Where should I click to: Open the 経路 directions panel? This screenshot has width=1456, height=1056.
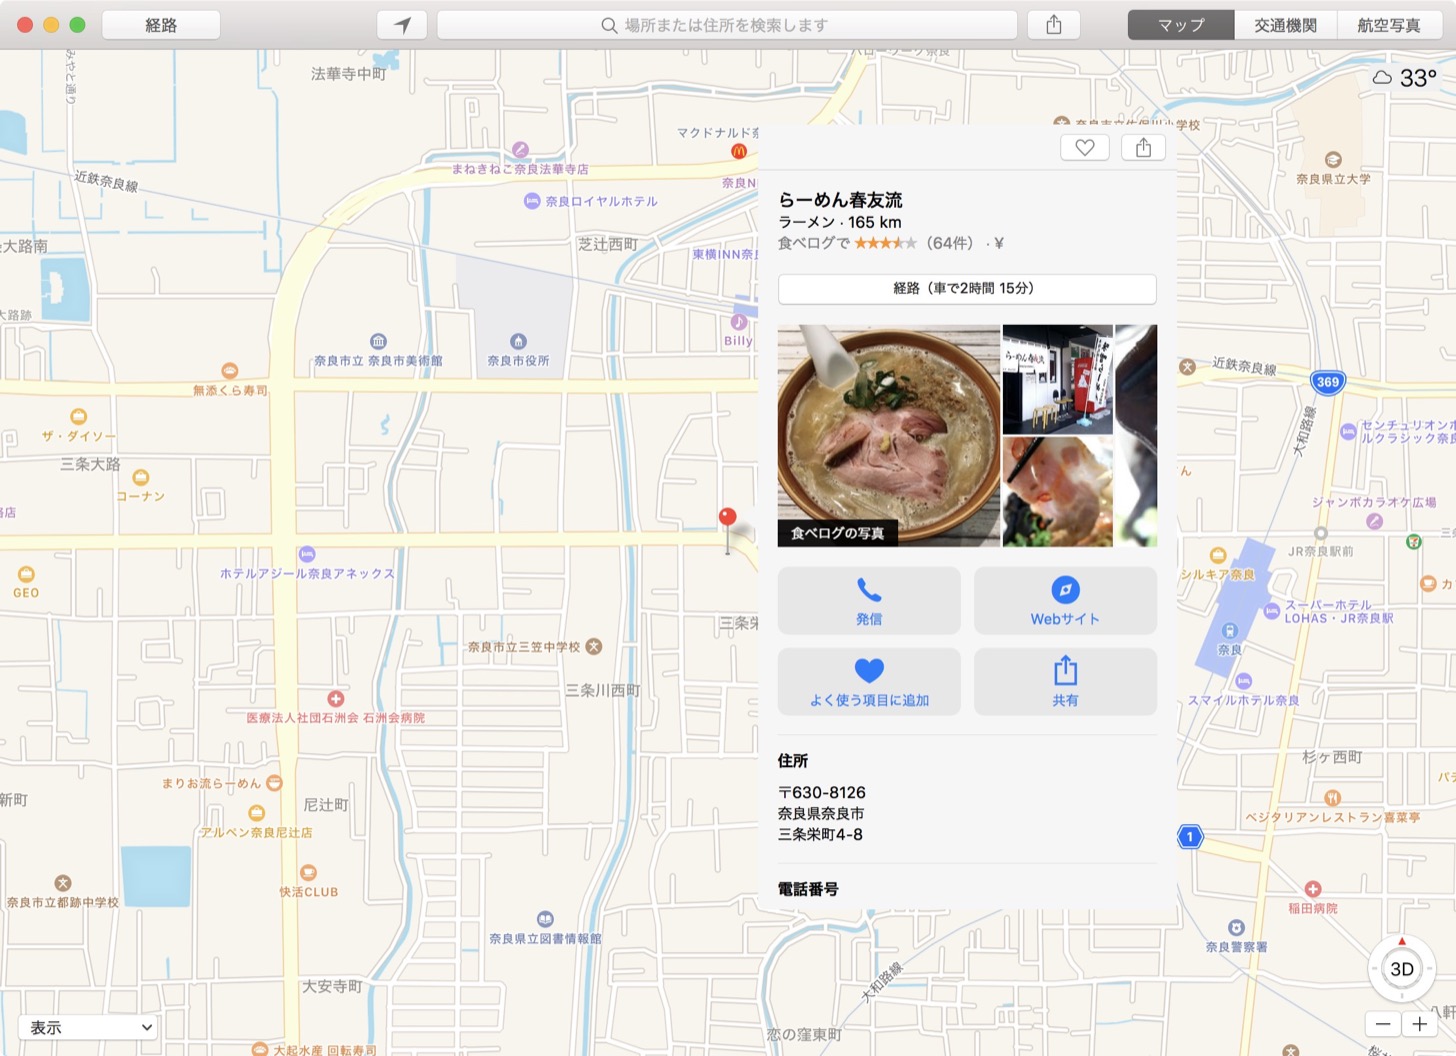coord(161,25)
